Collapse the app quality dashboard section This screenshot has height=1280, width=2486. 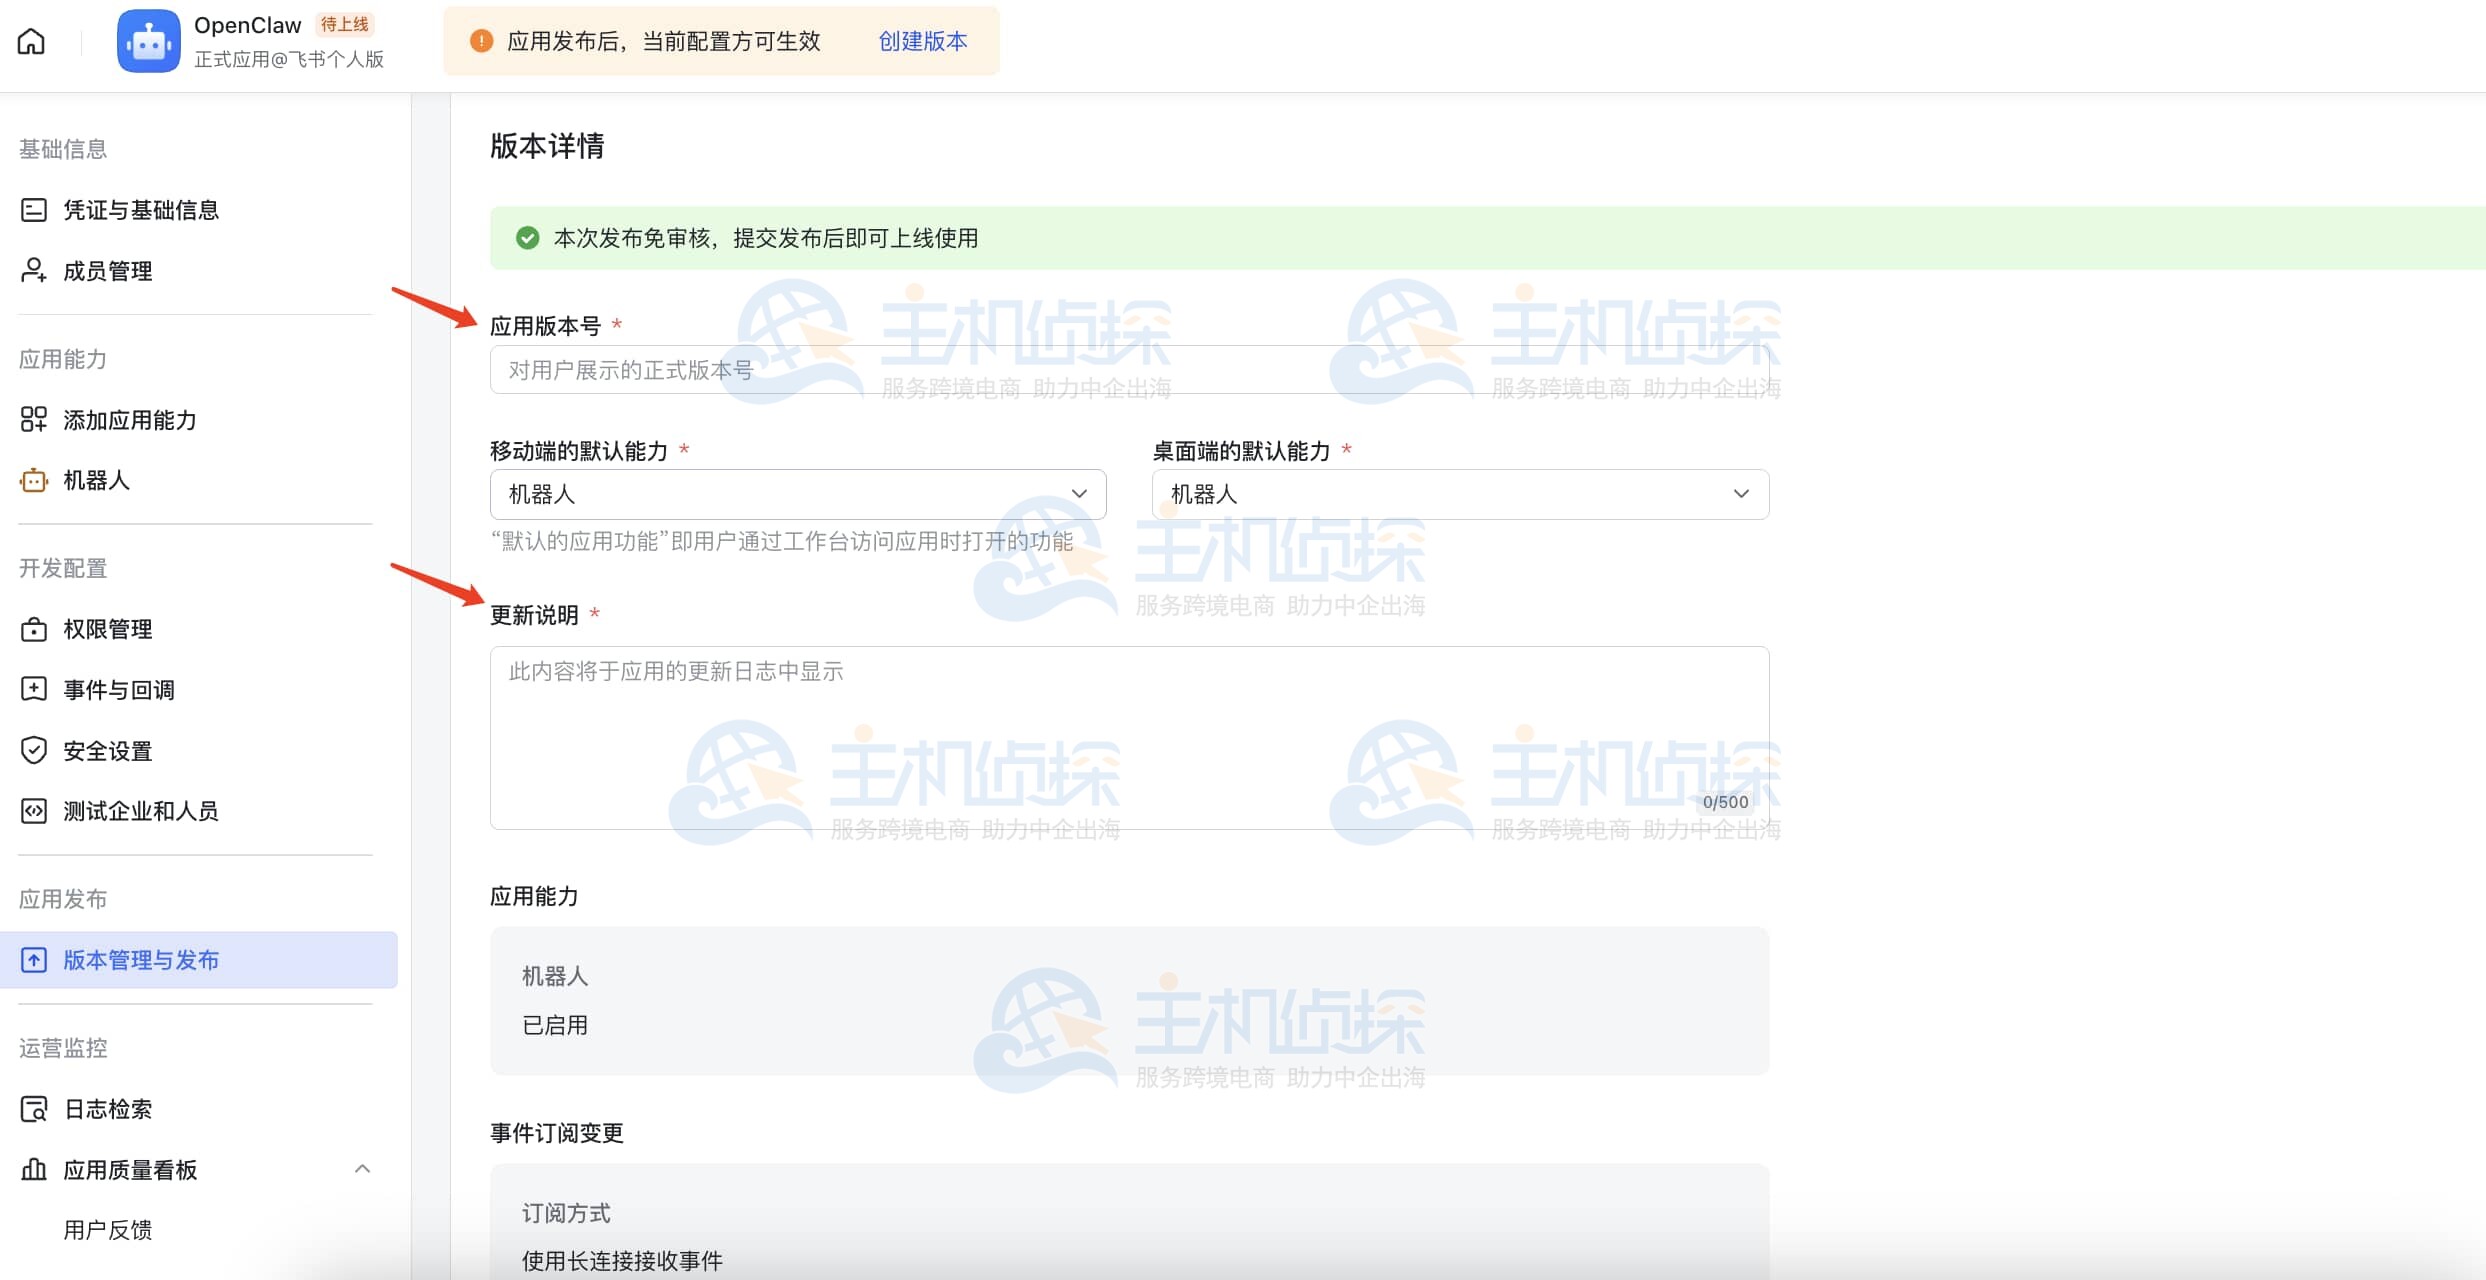coord(363,1169)
